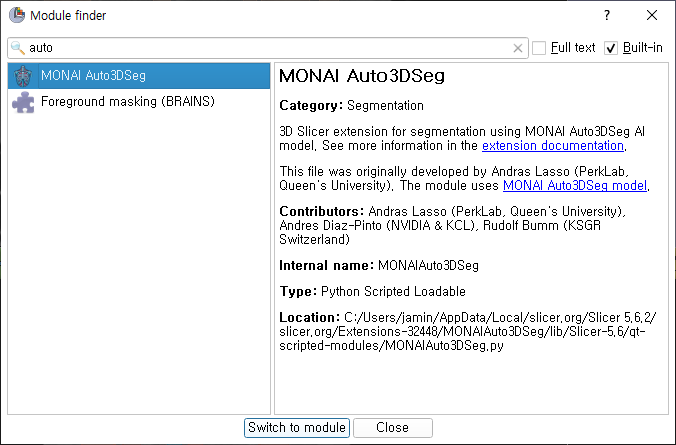The width and height of the screenshot is (676, 445).
Task: Select Foreground masking (BRAINS) in the list
Action: tap(139, 102)
